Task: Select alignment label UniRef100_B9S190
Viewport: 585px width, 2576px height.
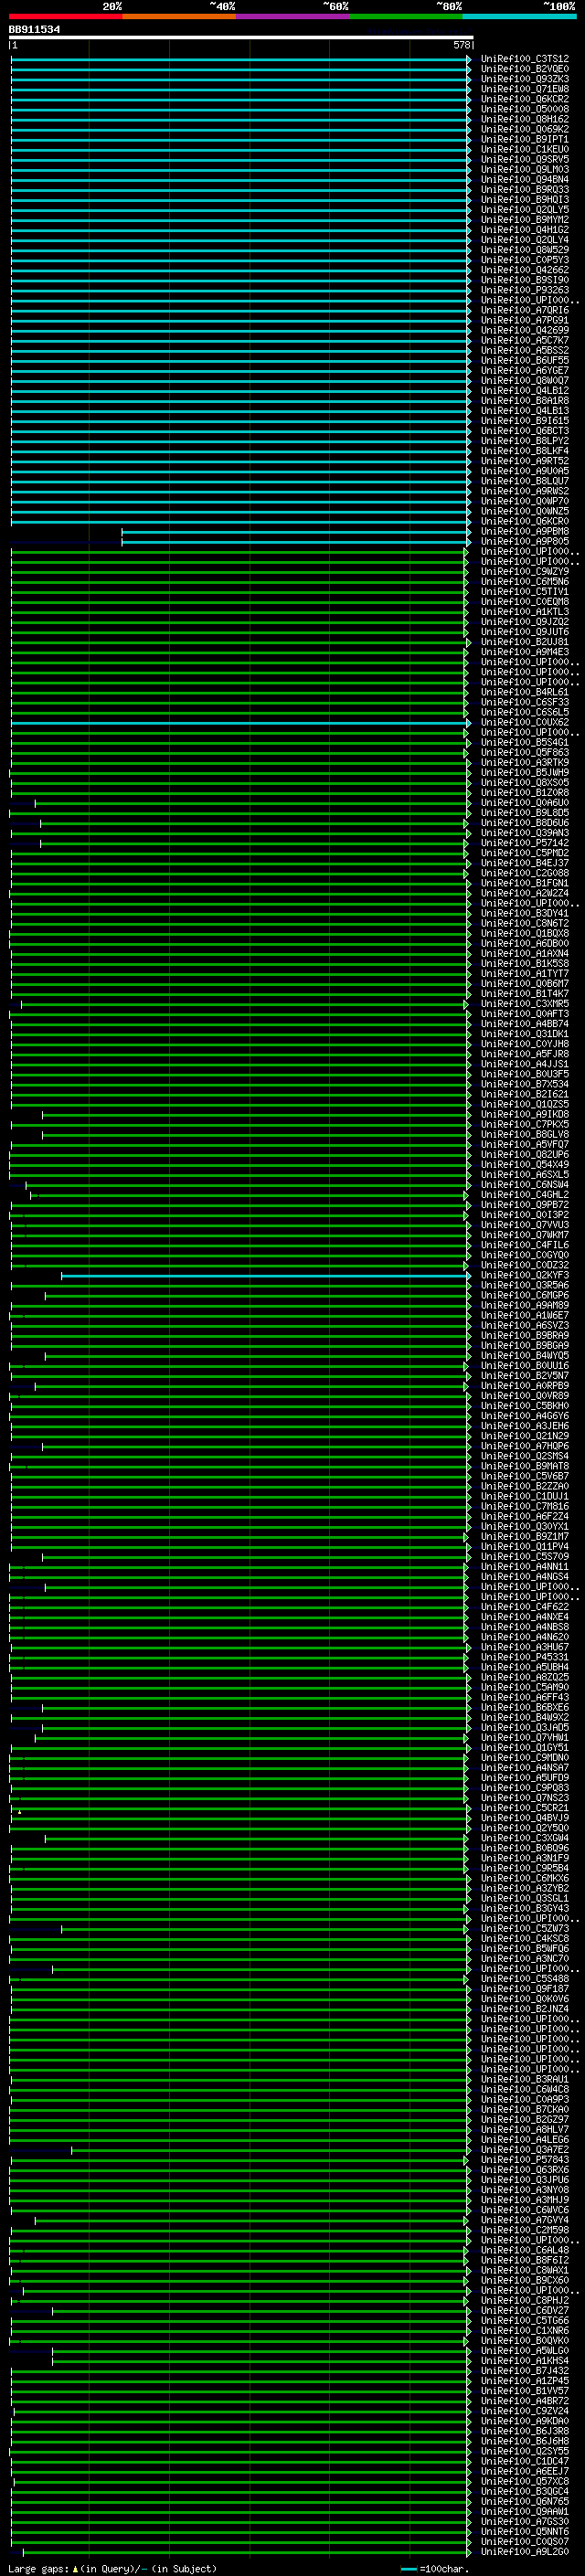Action: coord(524,280)
